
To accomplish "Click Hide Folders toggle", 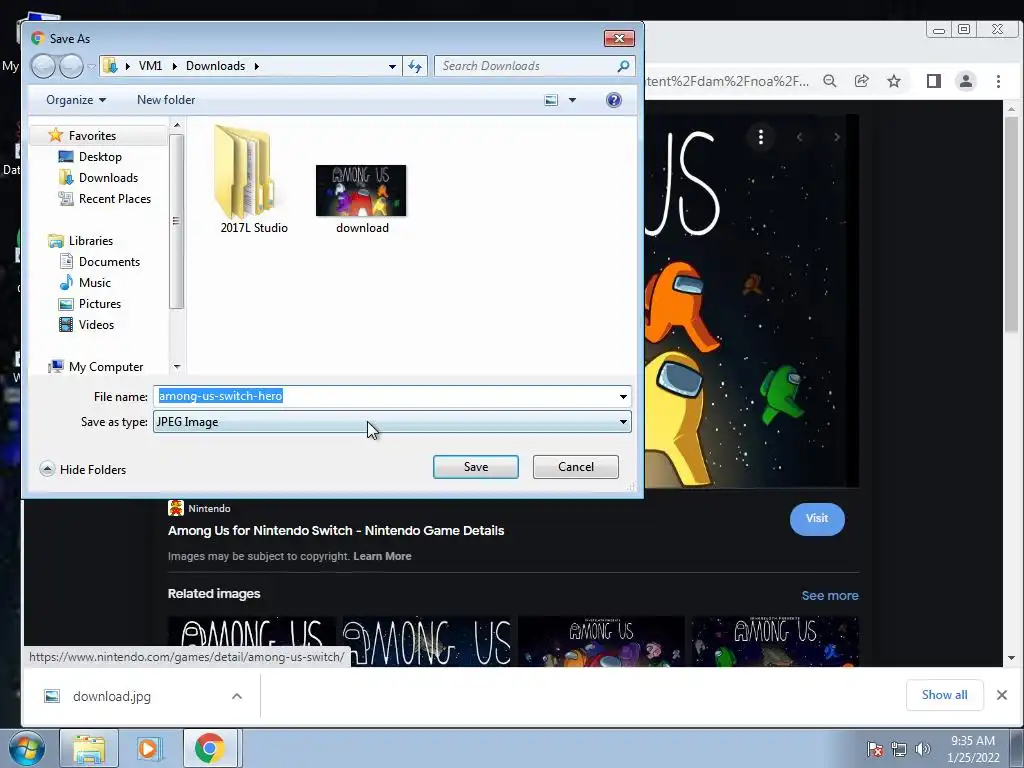I will (83, 470).
